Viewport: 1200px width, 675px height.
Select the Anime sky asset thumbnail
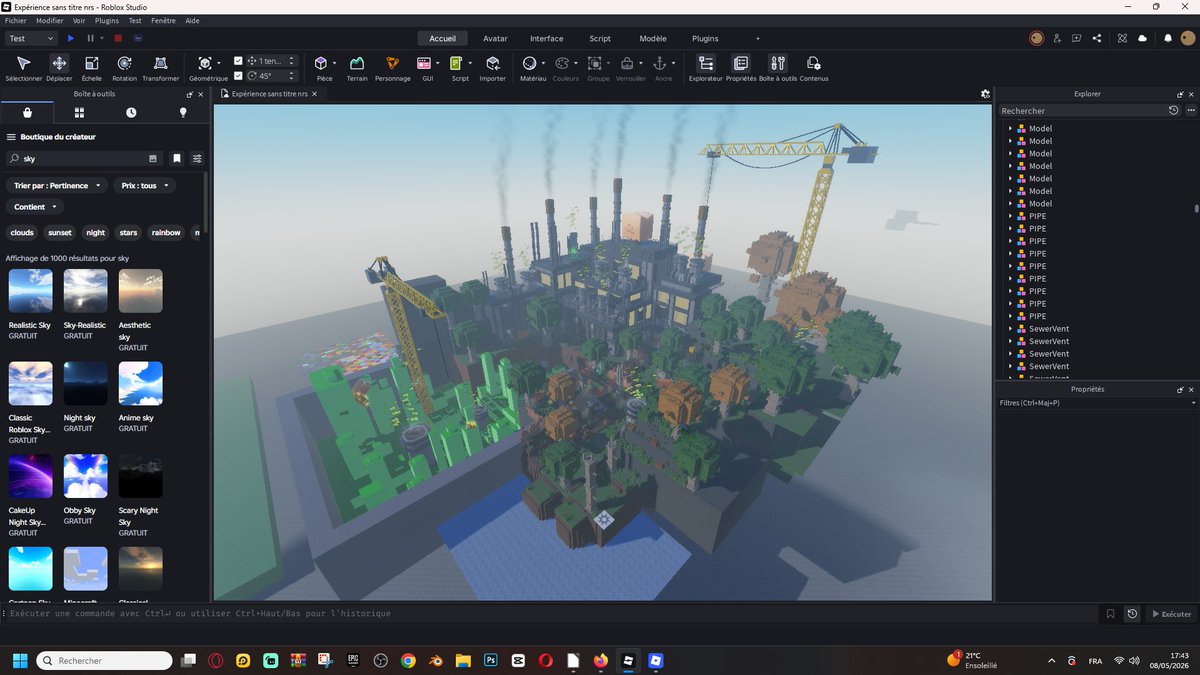(140, 383)
